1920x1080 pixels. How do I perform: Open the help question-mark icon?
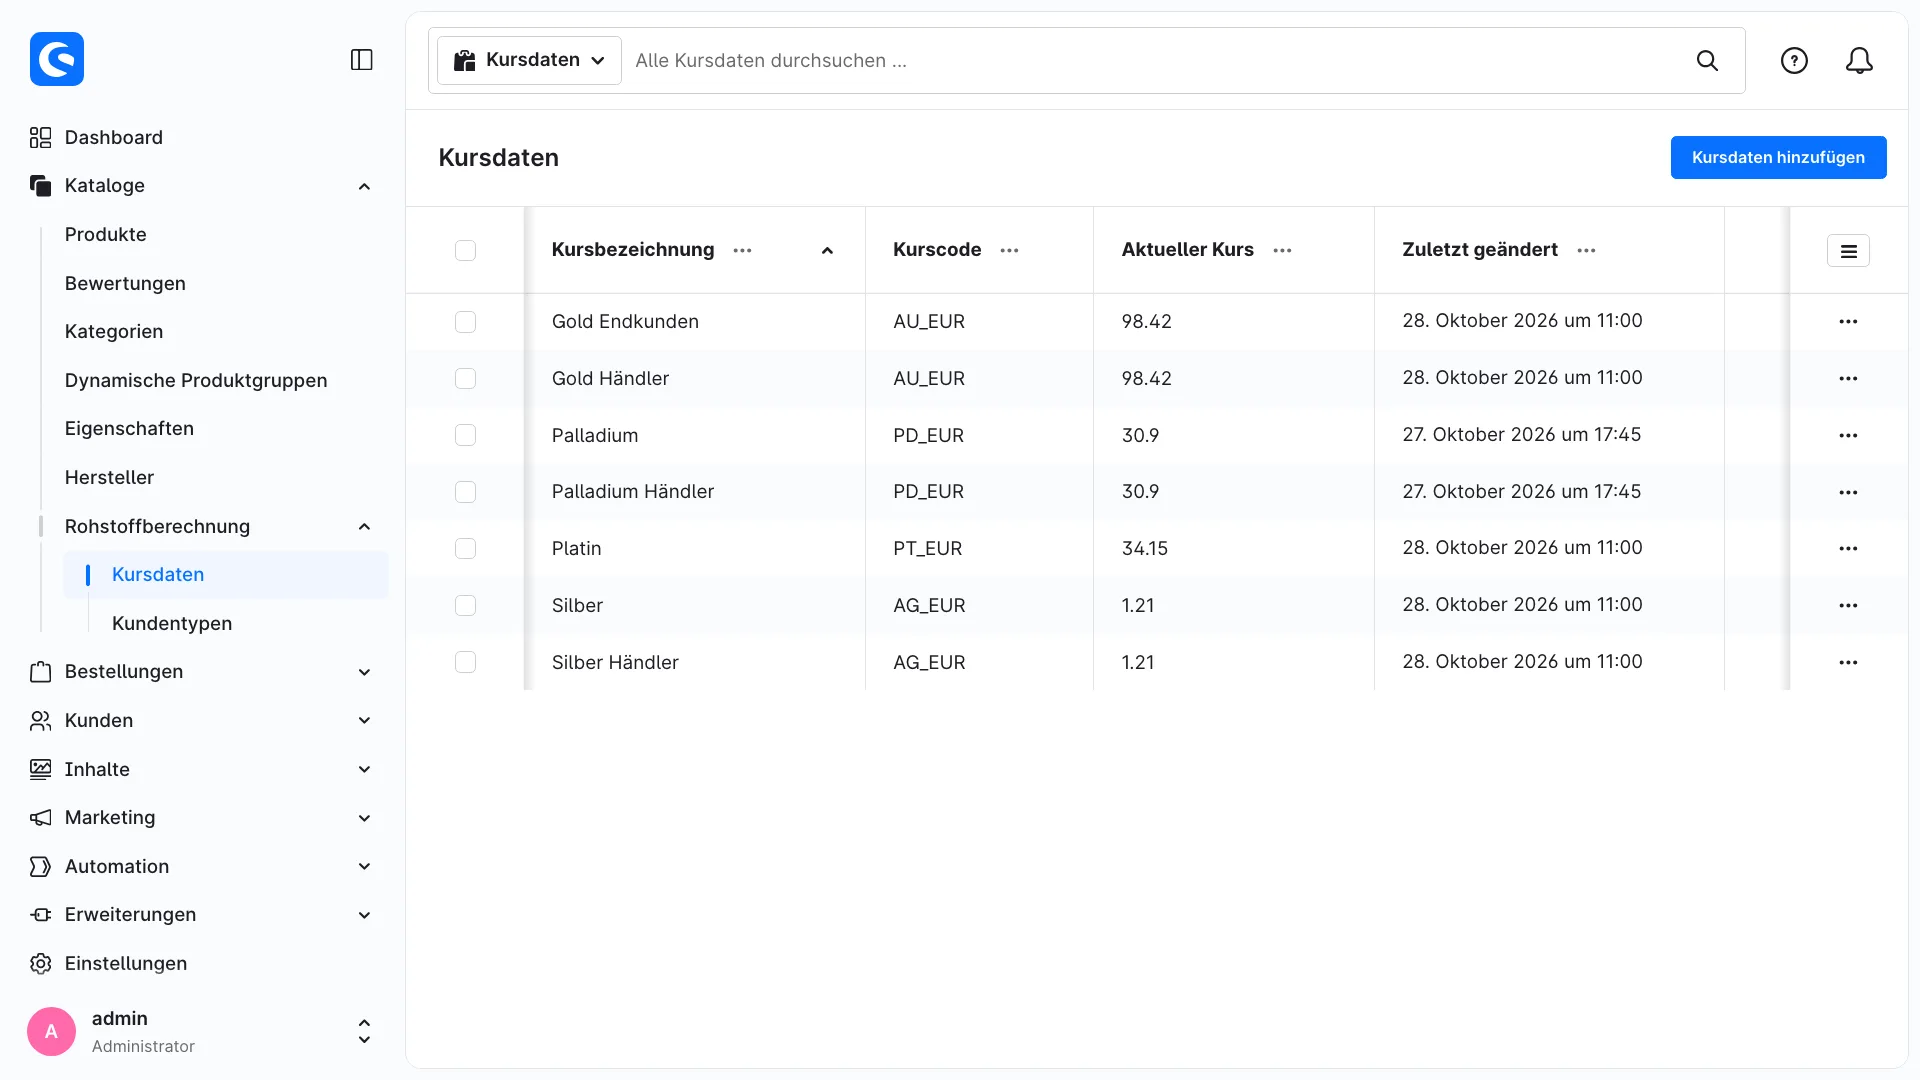click(x=1794, y=60)
